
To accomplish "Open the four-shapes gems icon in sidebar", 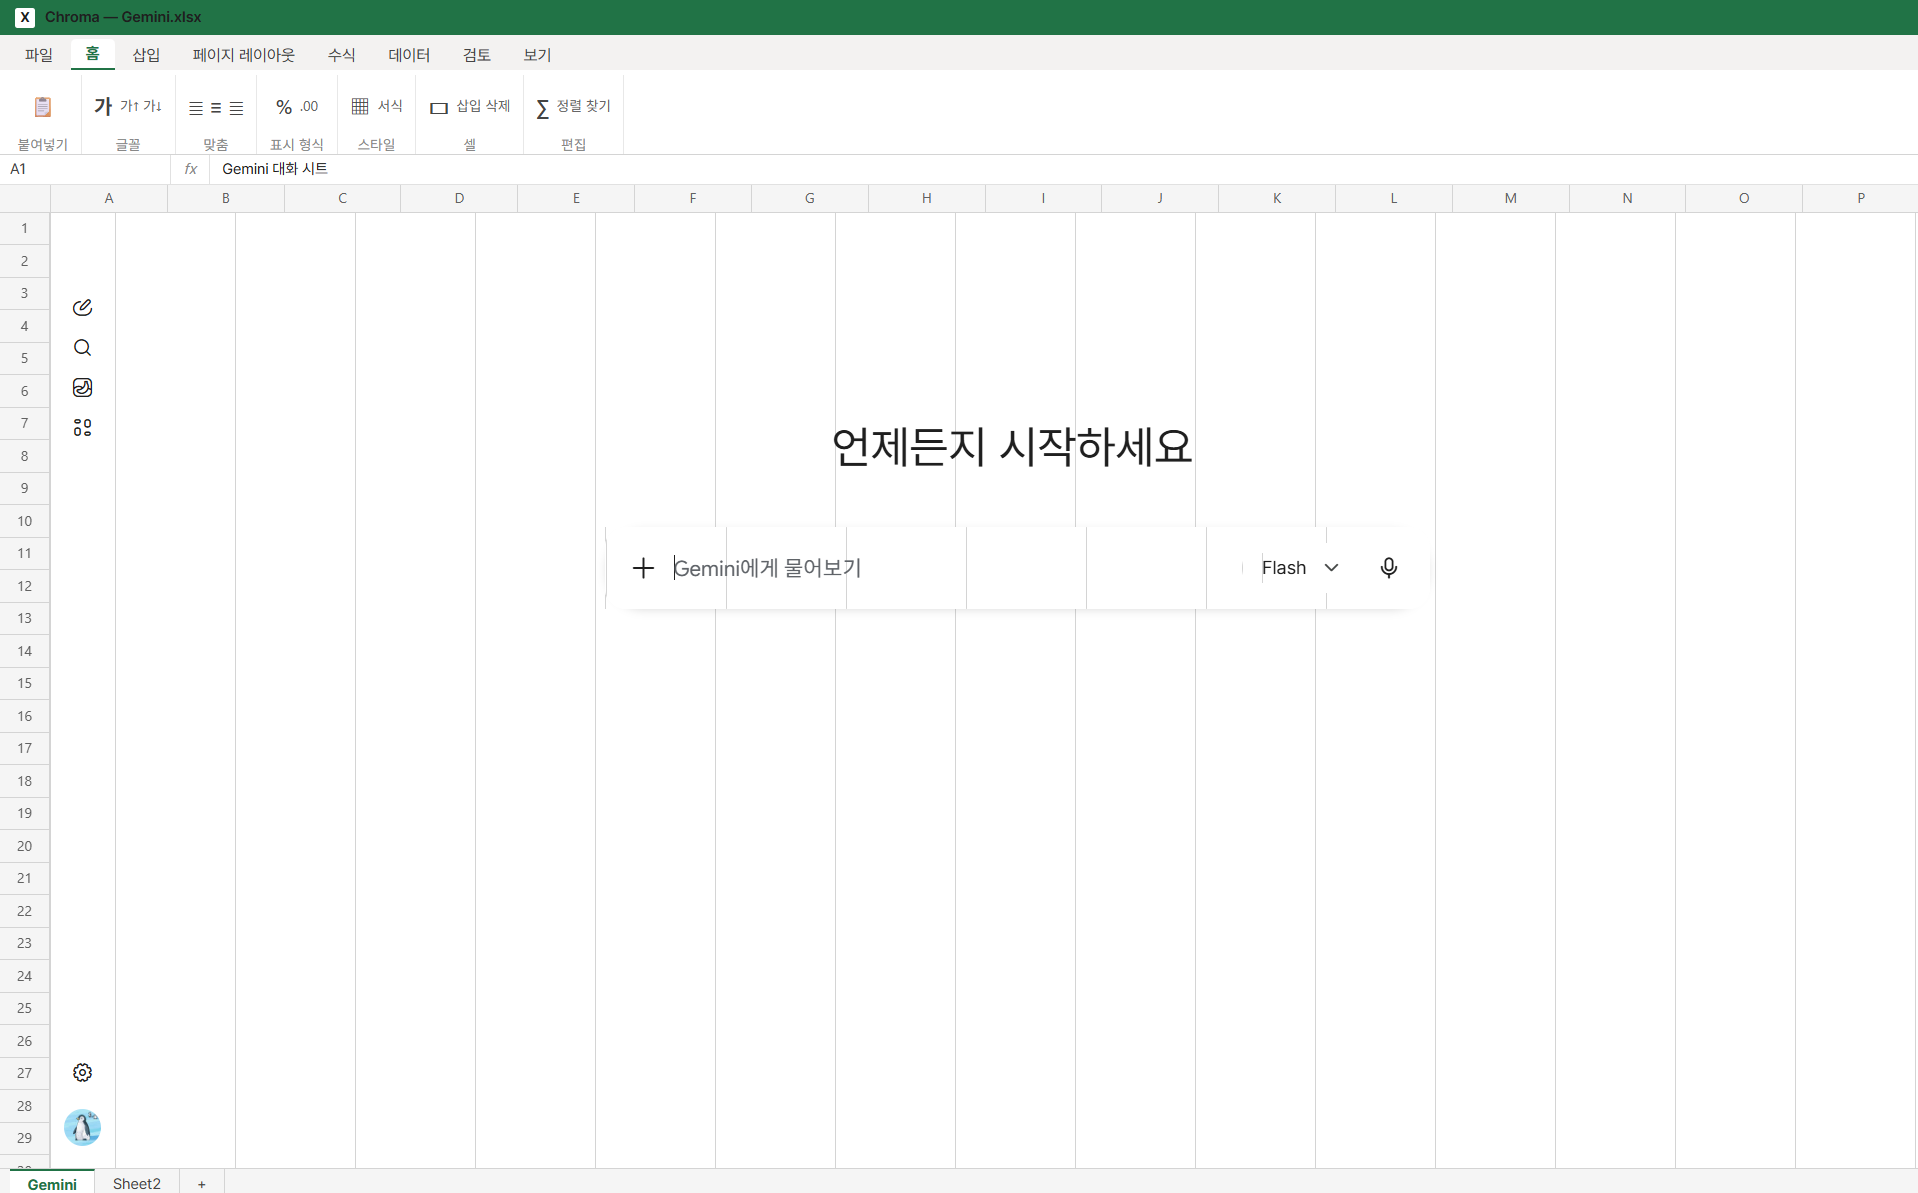I will (82, 428).
